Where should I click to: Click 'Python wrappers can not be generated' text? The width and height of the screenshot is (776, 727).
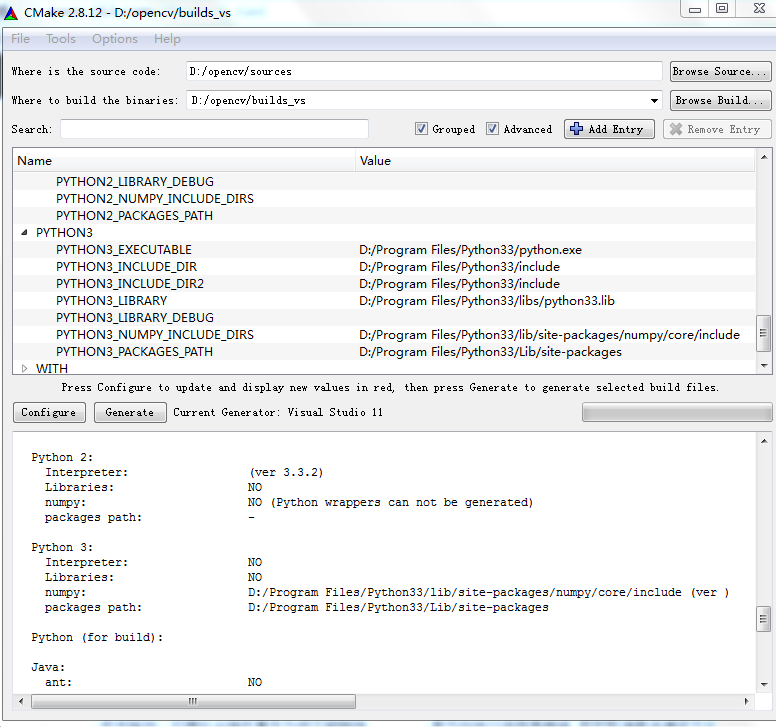[401, 502]
